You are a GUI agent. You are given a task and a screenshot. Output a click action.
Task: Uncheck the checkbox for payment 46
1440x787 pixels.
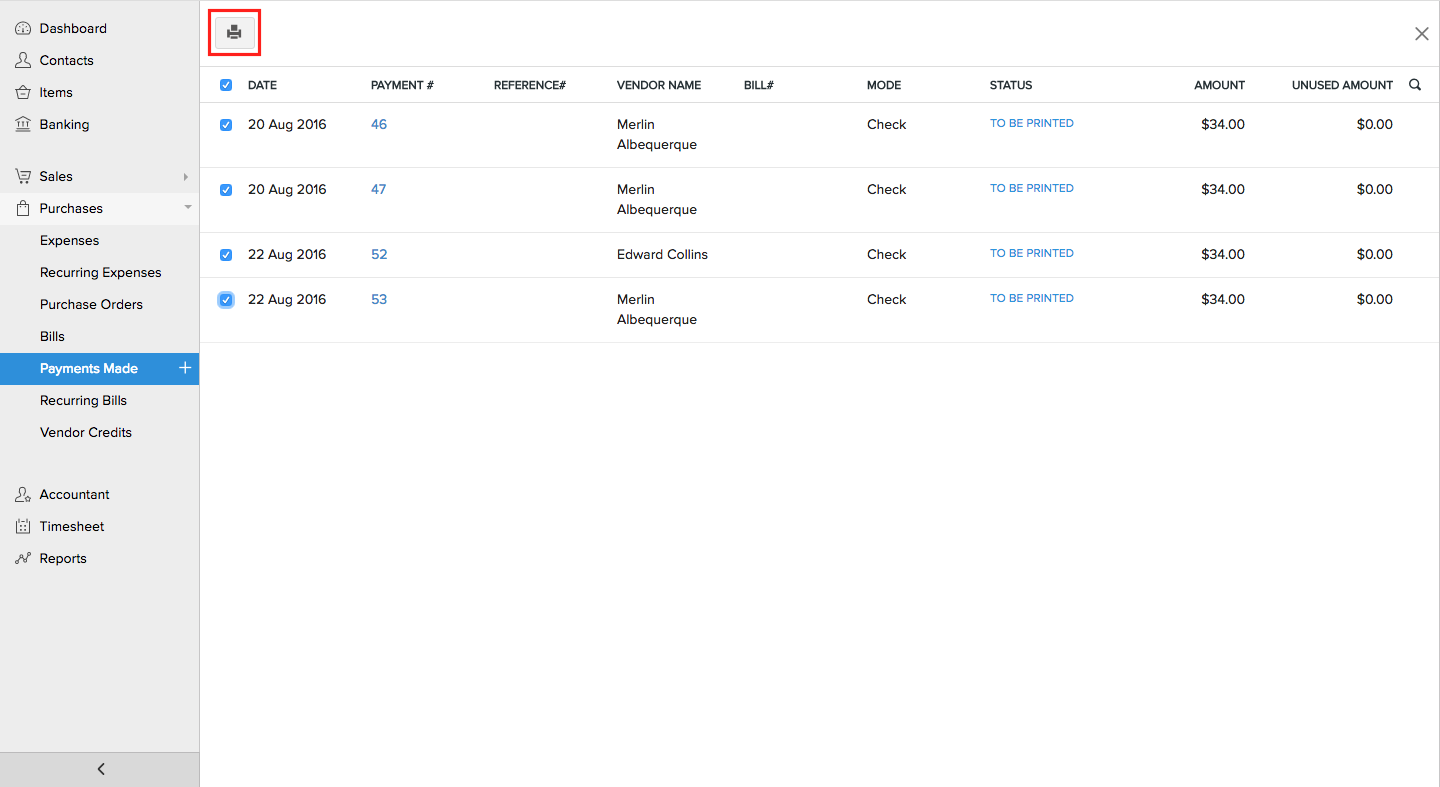[x=226, y=125]
